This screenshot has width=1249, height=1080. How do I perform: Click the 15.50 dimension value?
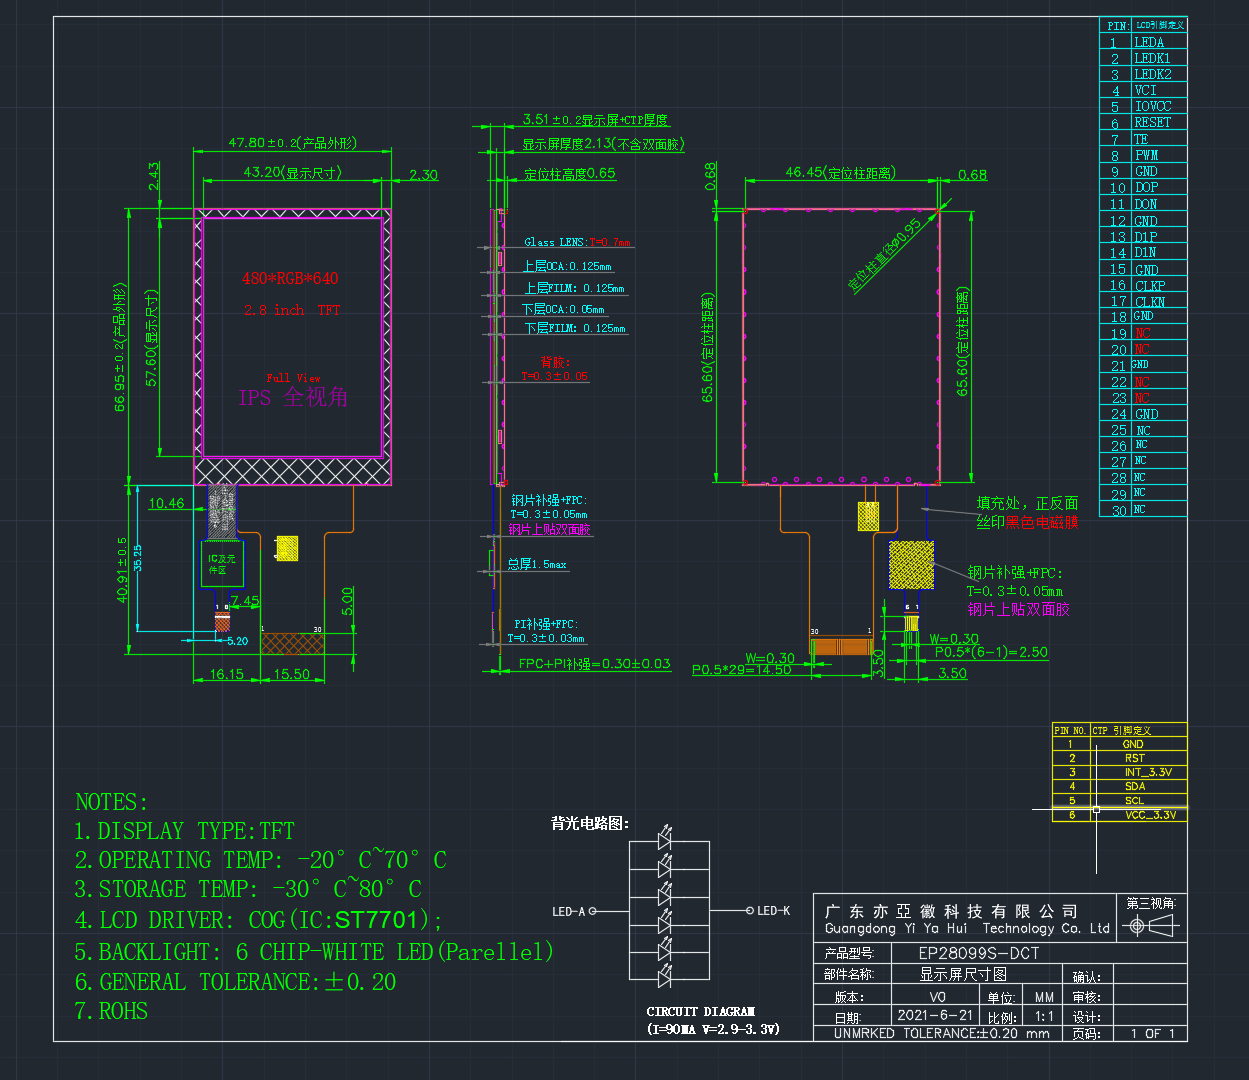pos(292,674)
